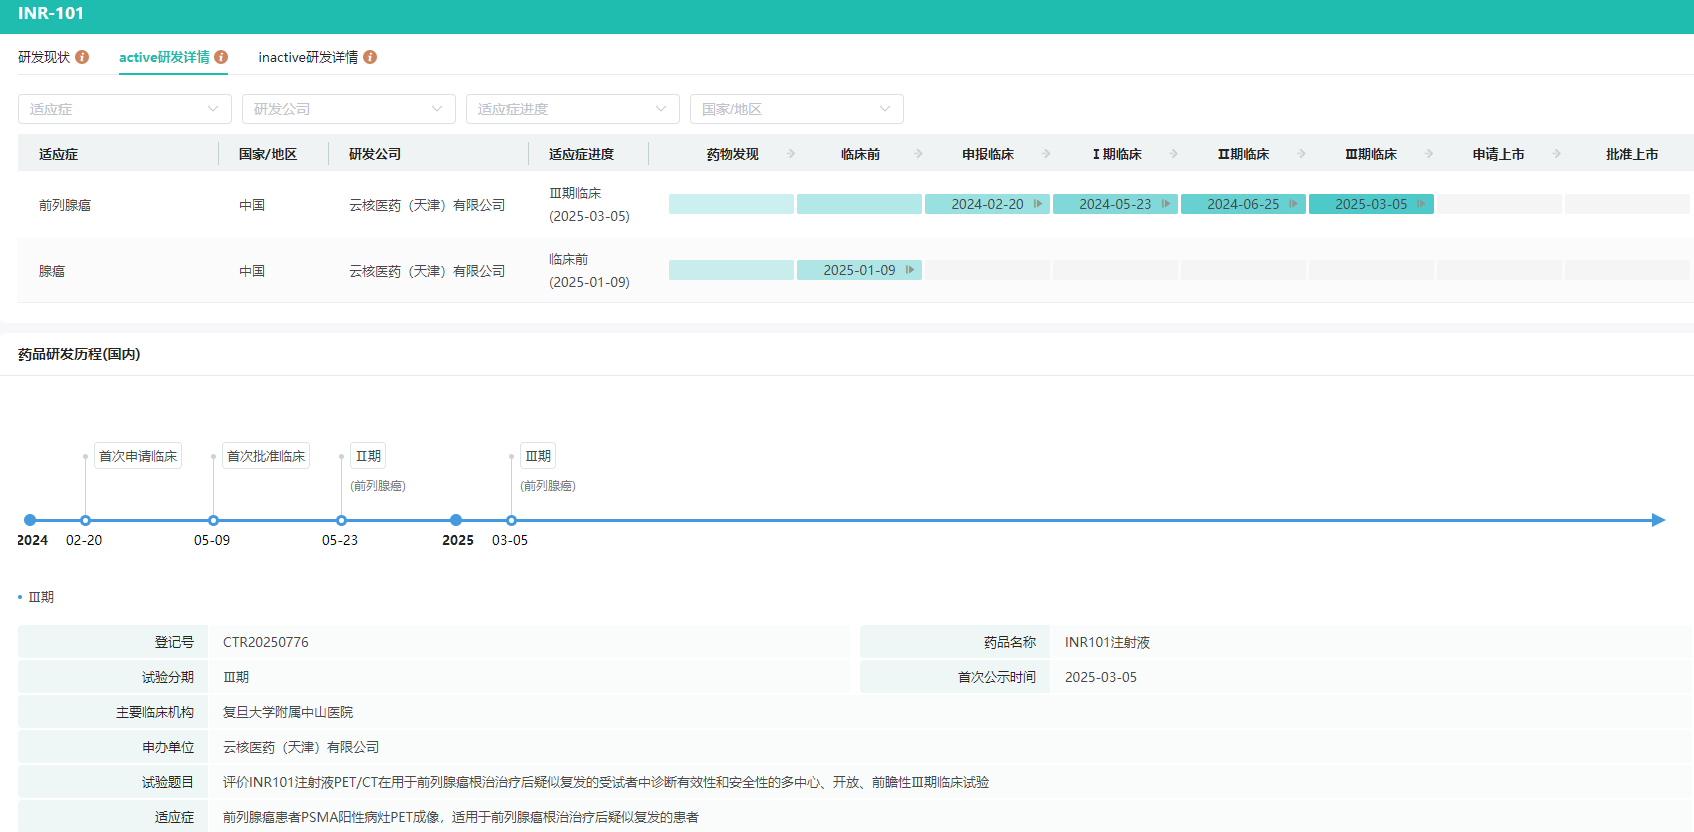Click the 03-05 timeline marker
Viewport: 1694px width, 832px height.
512,520
